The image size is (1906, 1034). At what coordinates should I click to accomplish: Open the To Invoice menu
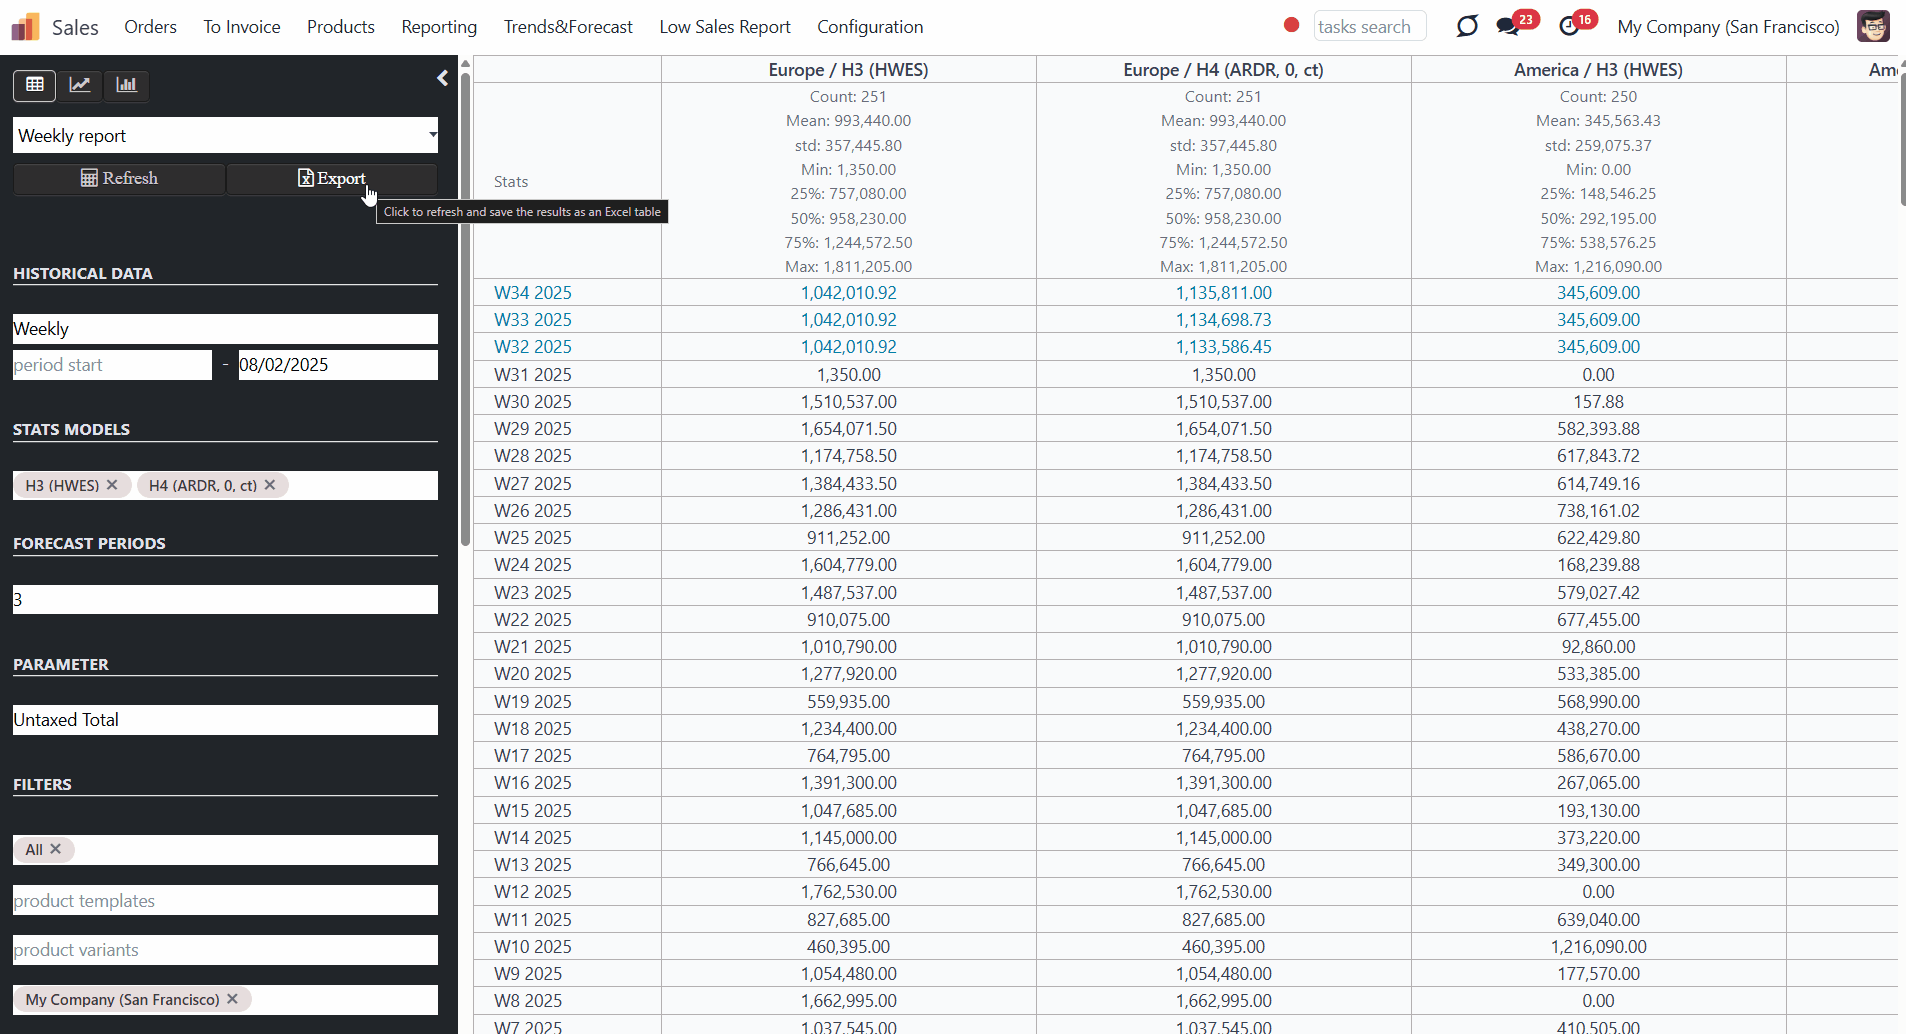pos(242,27)
